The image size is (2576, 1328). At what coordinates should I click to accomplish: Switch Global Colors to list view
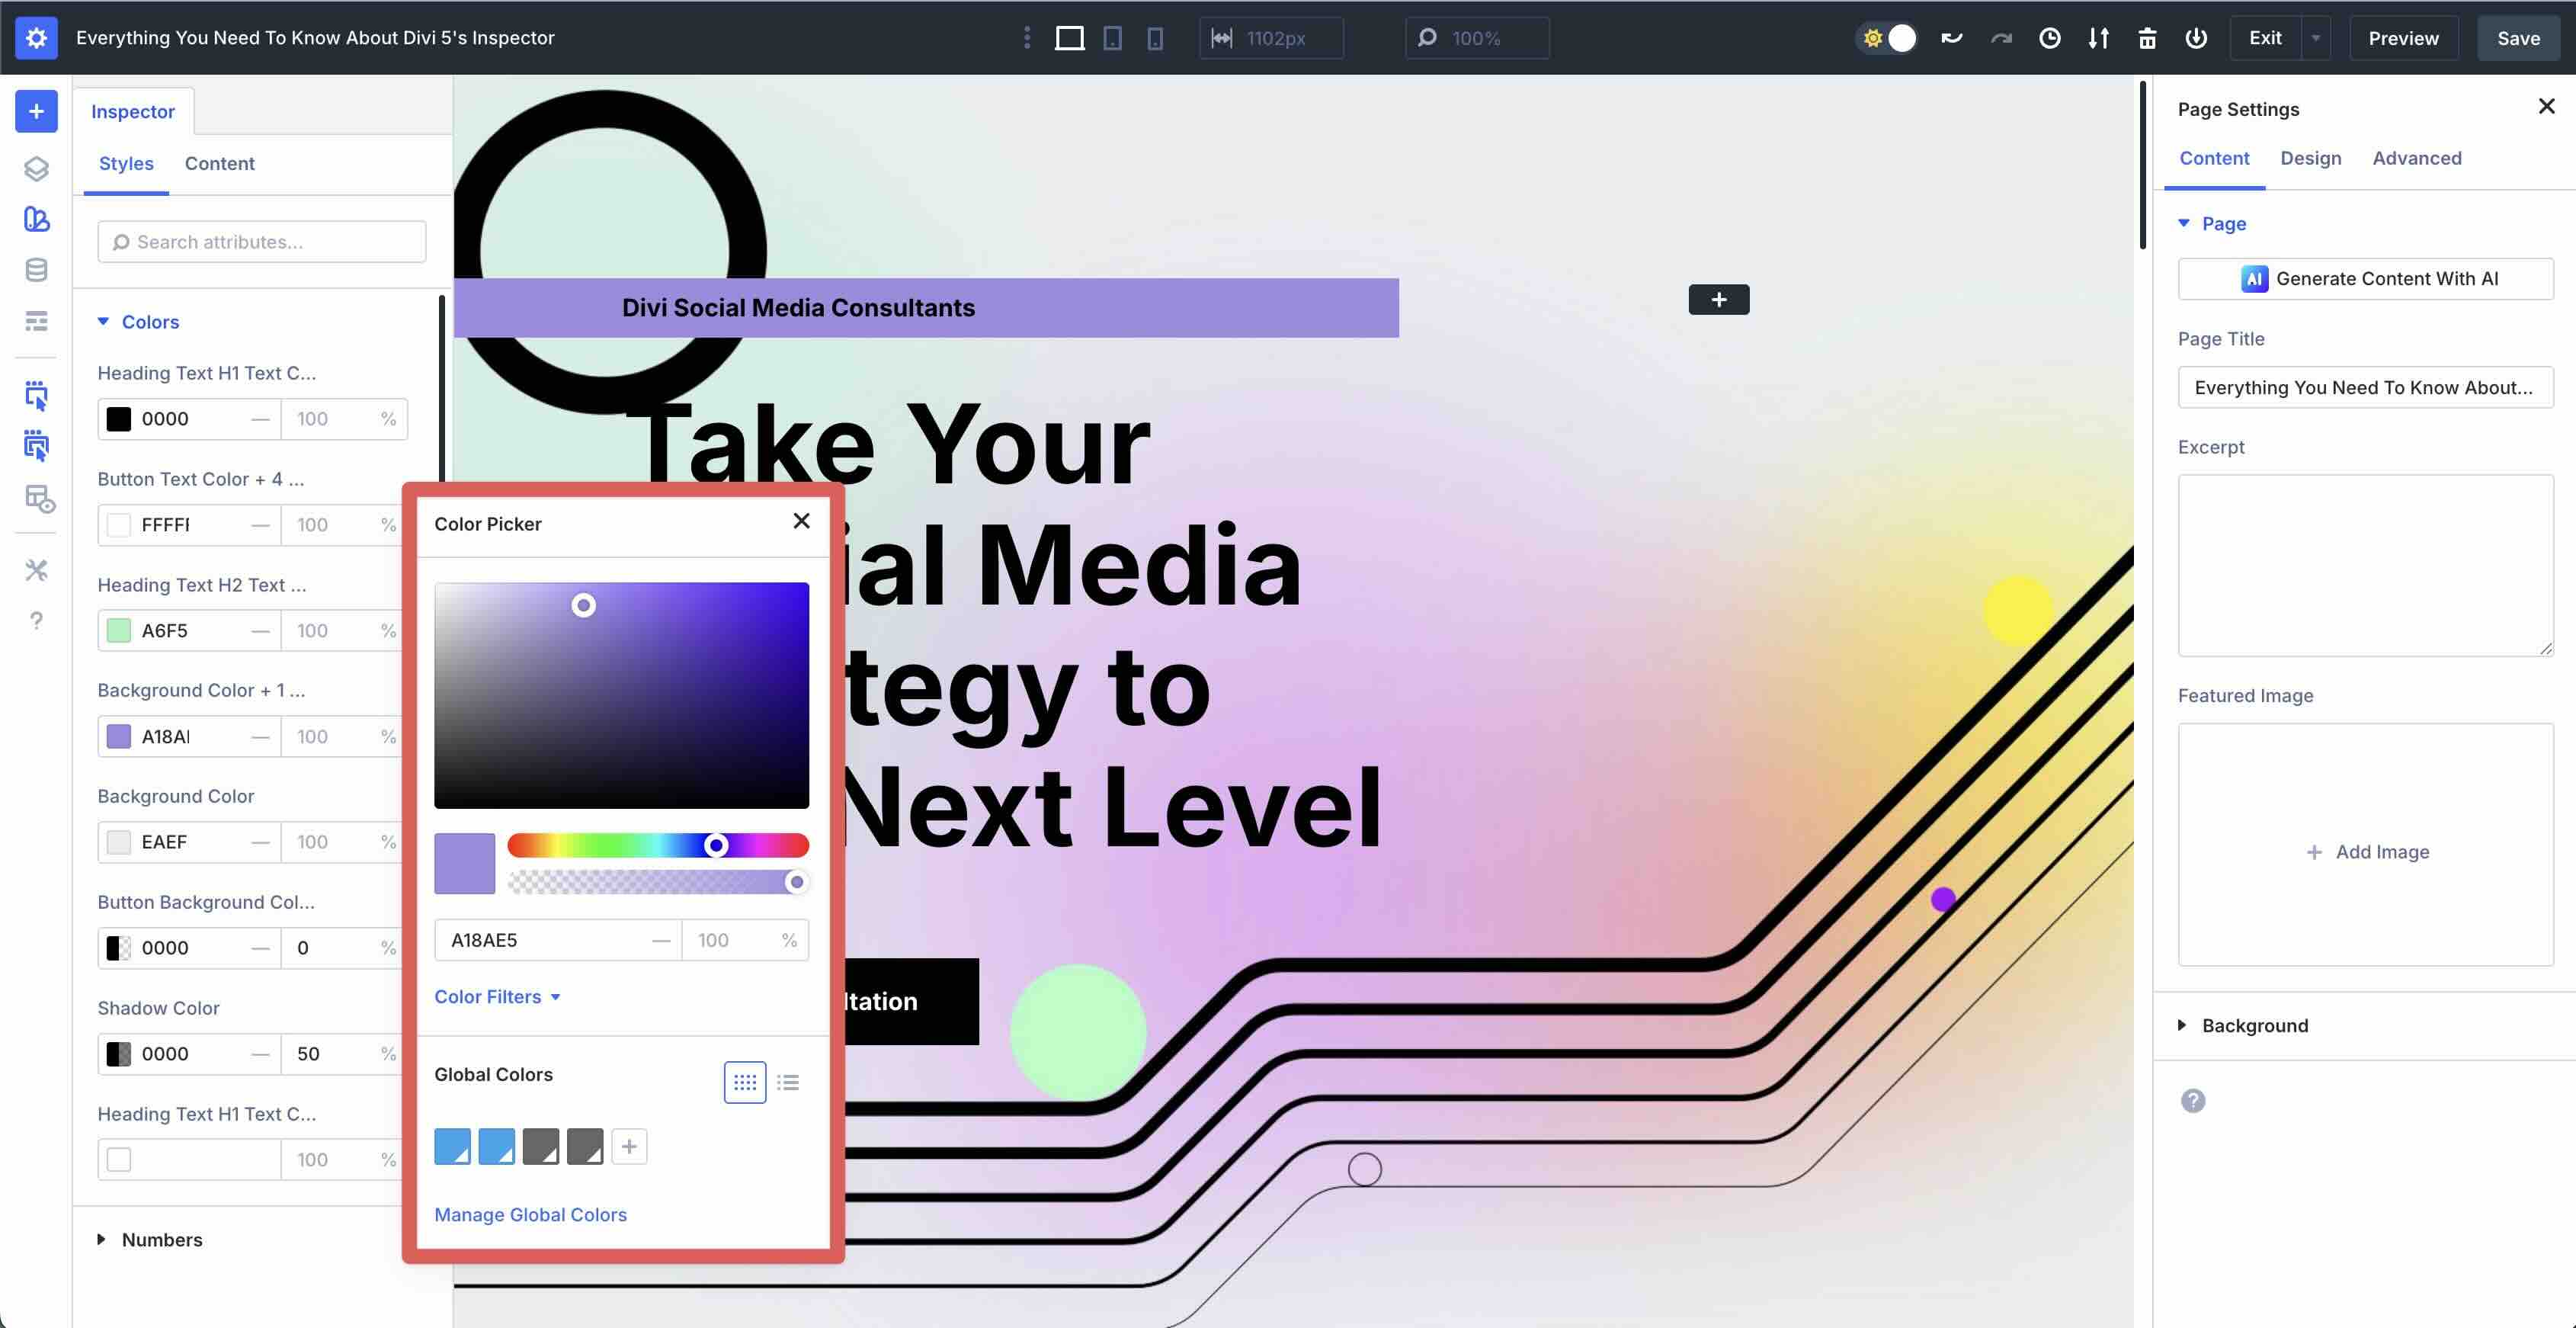pyautogui.click(x=789, y=1082)
